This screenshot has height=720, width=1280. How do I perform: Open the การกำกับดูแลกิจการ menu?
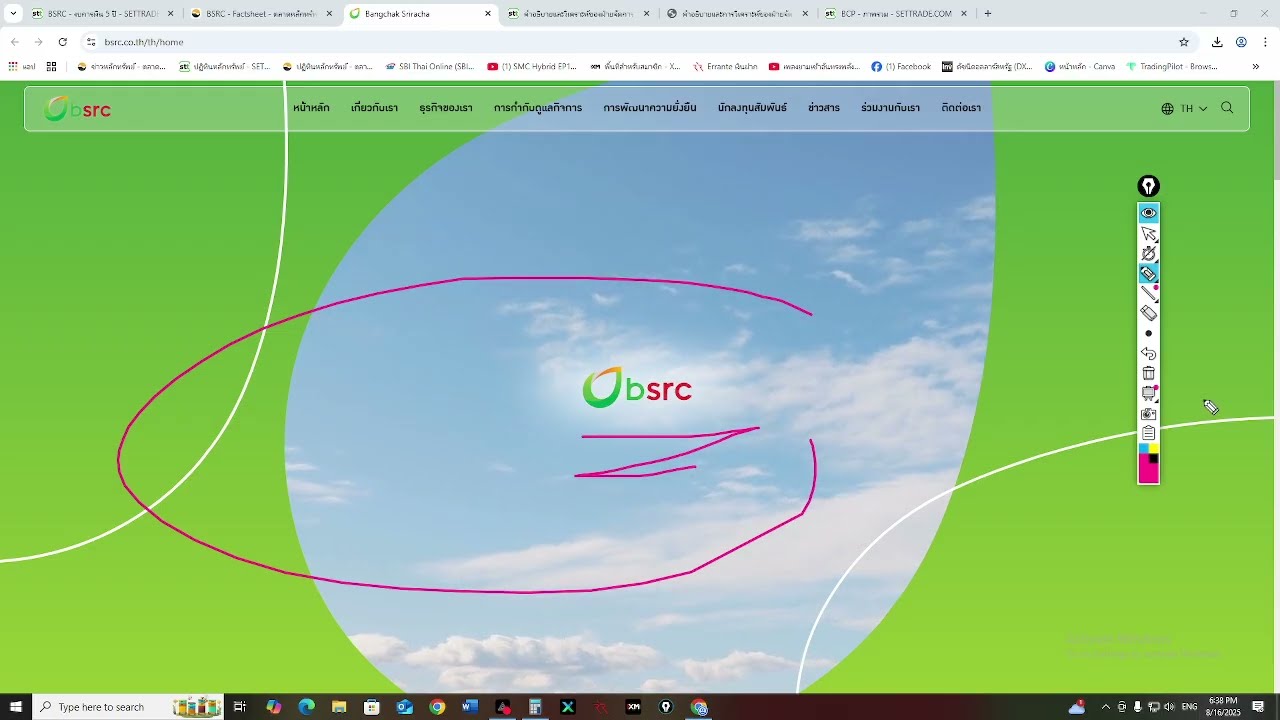coord(538,108)
